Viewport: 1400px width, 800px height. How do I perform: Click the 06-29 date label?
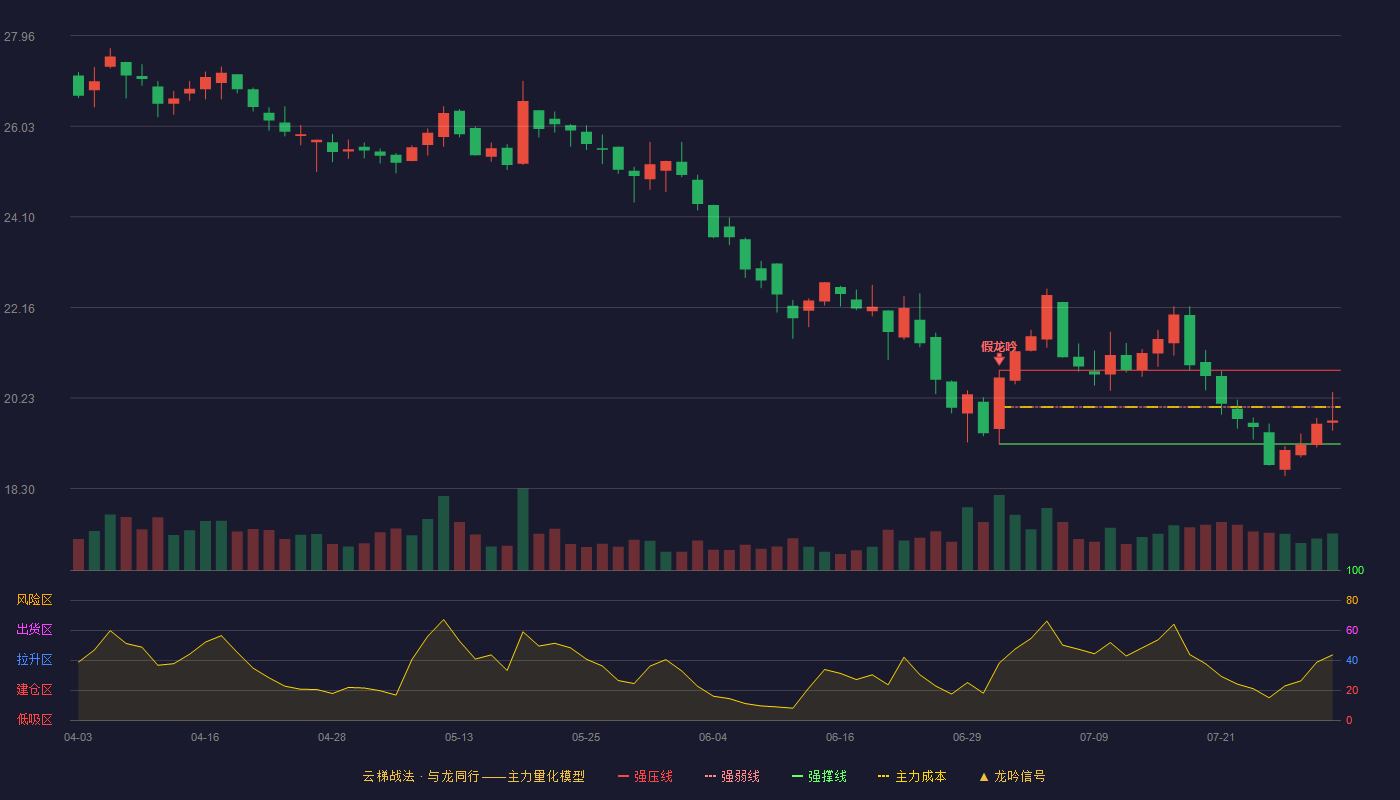coord(967,737)
